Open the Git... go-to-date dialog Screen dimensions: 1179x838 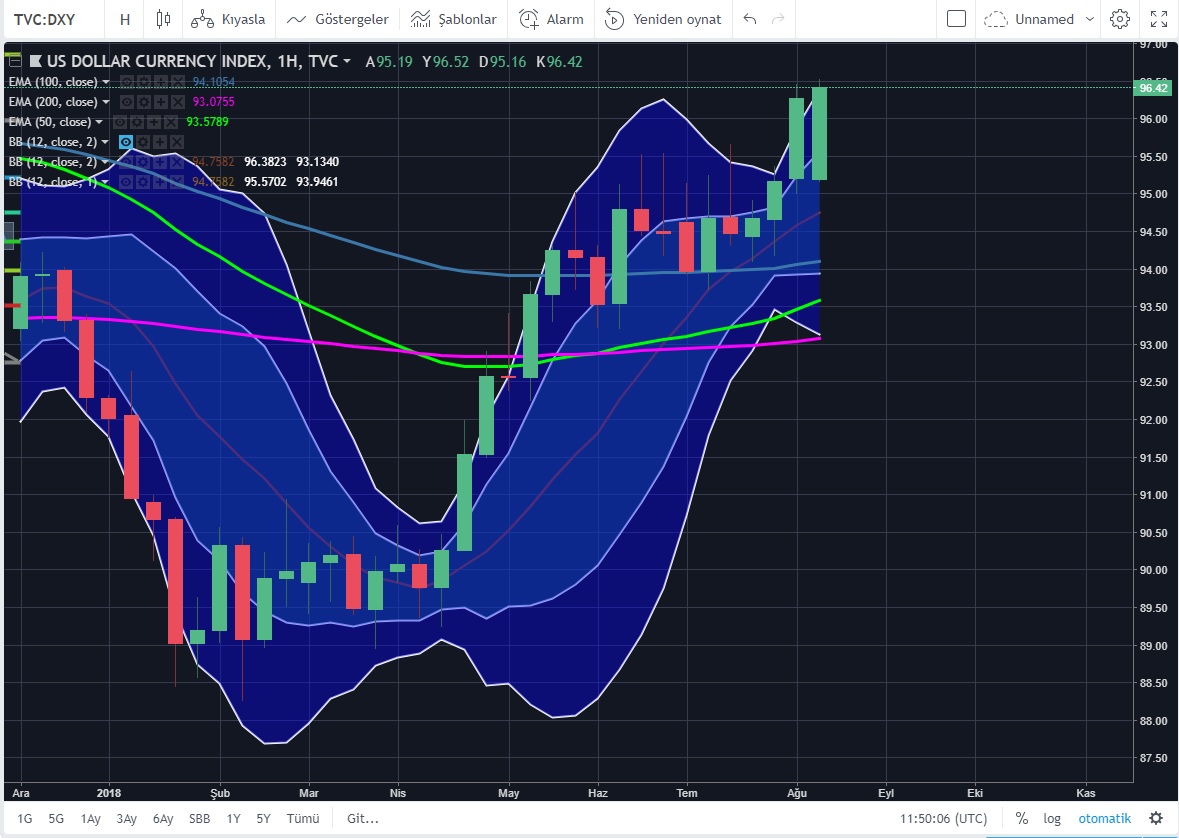click(362, 818)
